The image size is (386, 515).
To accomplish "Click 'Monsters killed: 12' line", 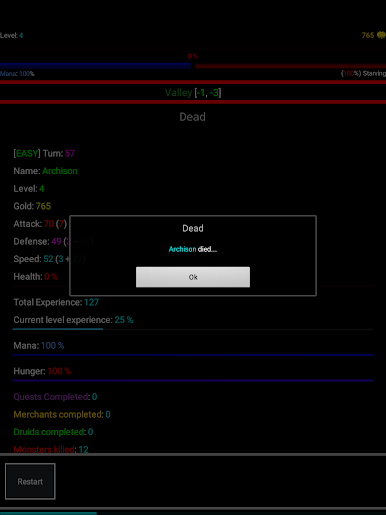I will click(51, 449).
